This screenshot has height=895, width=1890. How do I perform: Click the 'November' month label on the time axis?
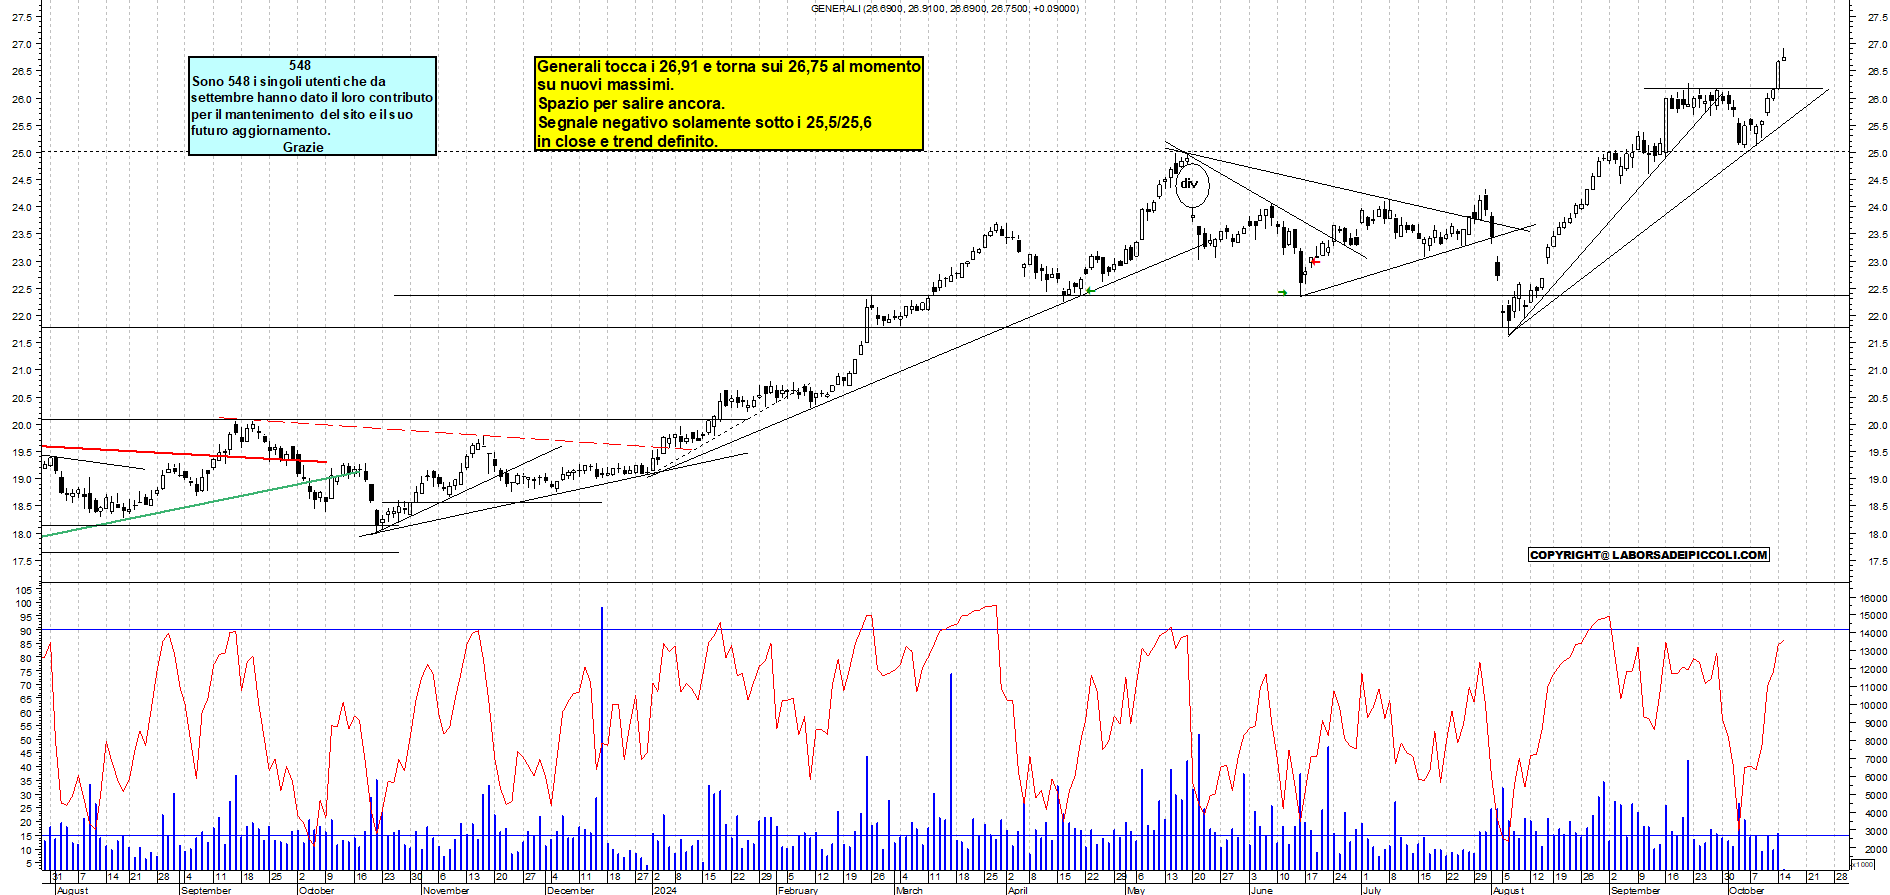pyautogui.click(x=446, y=890)
